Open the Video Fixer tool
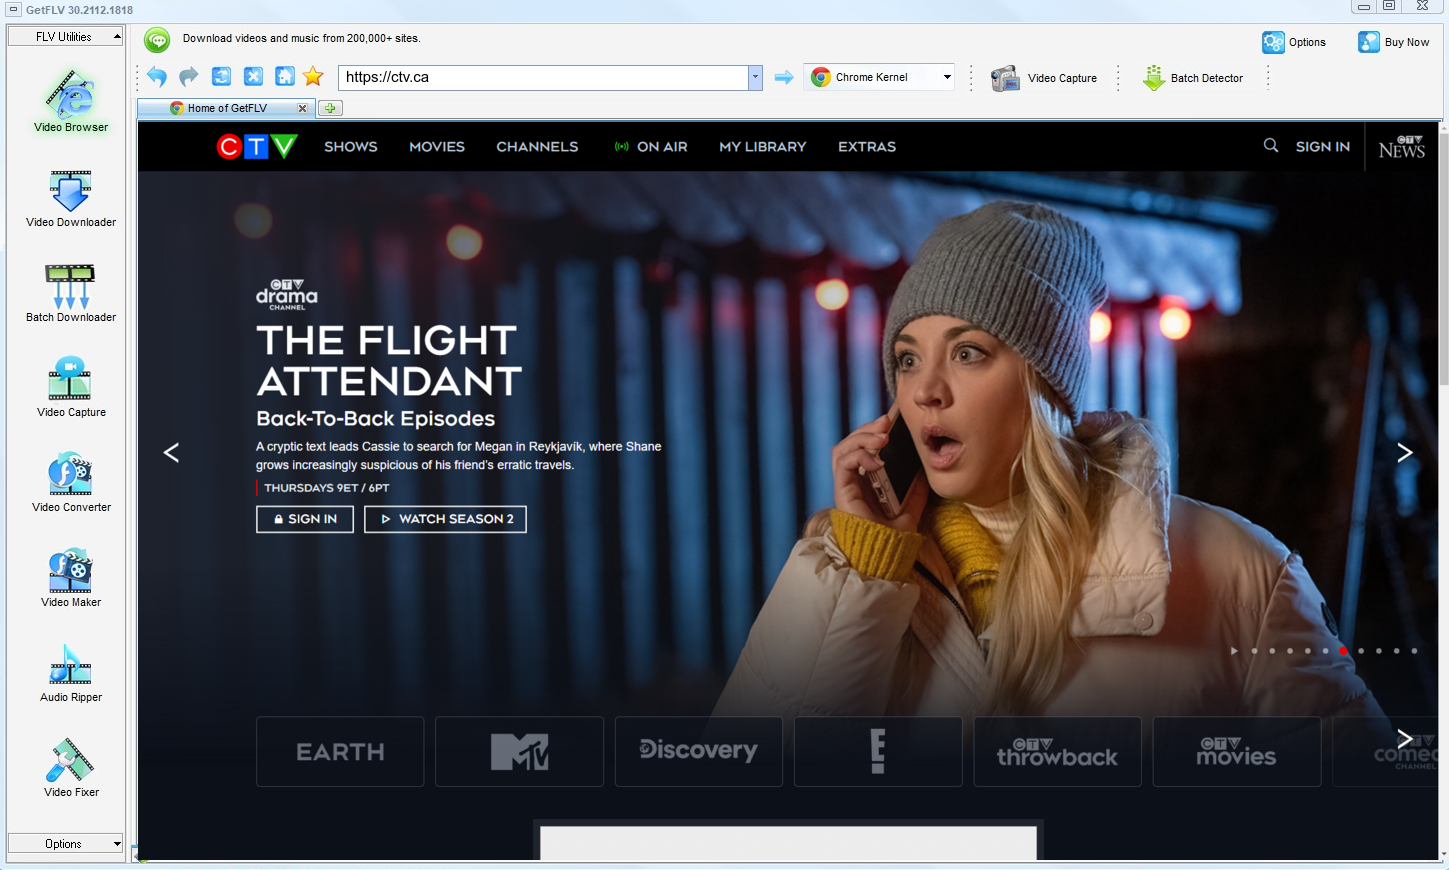 point(71,767)
